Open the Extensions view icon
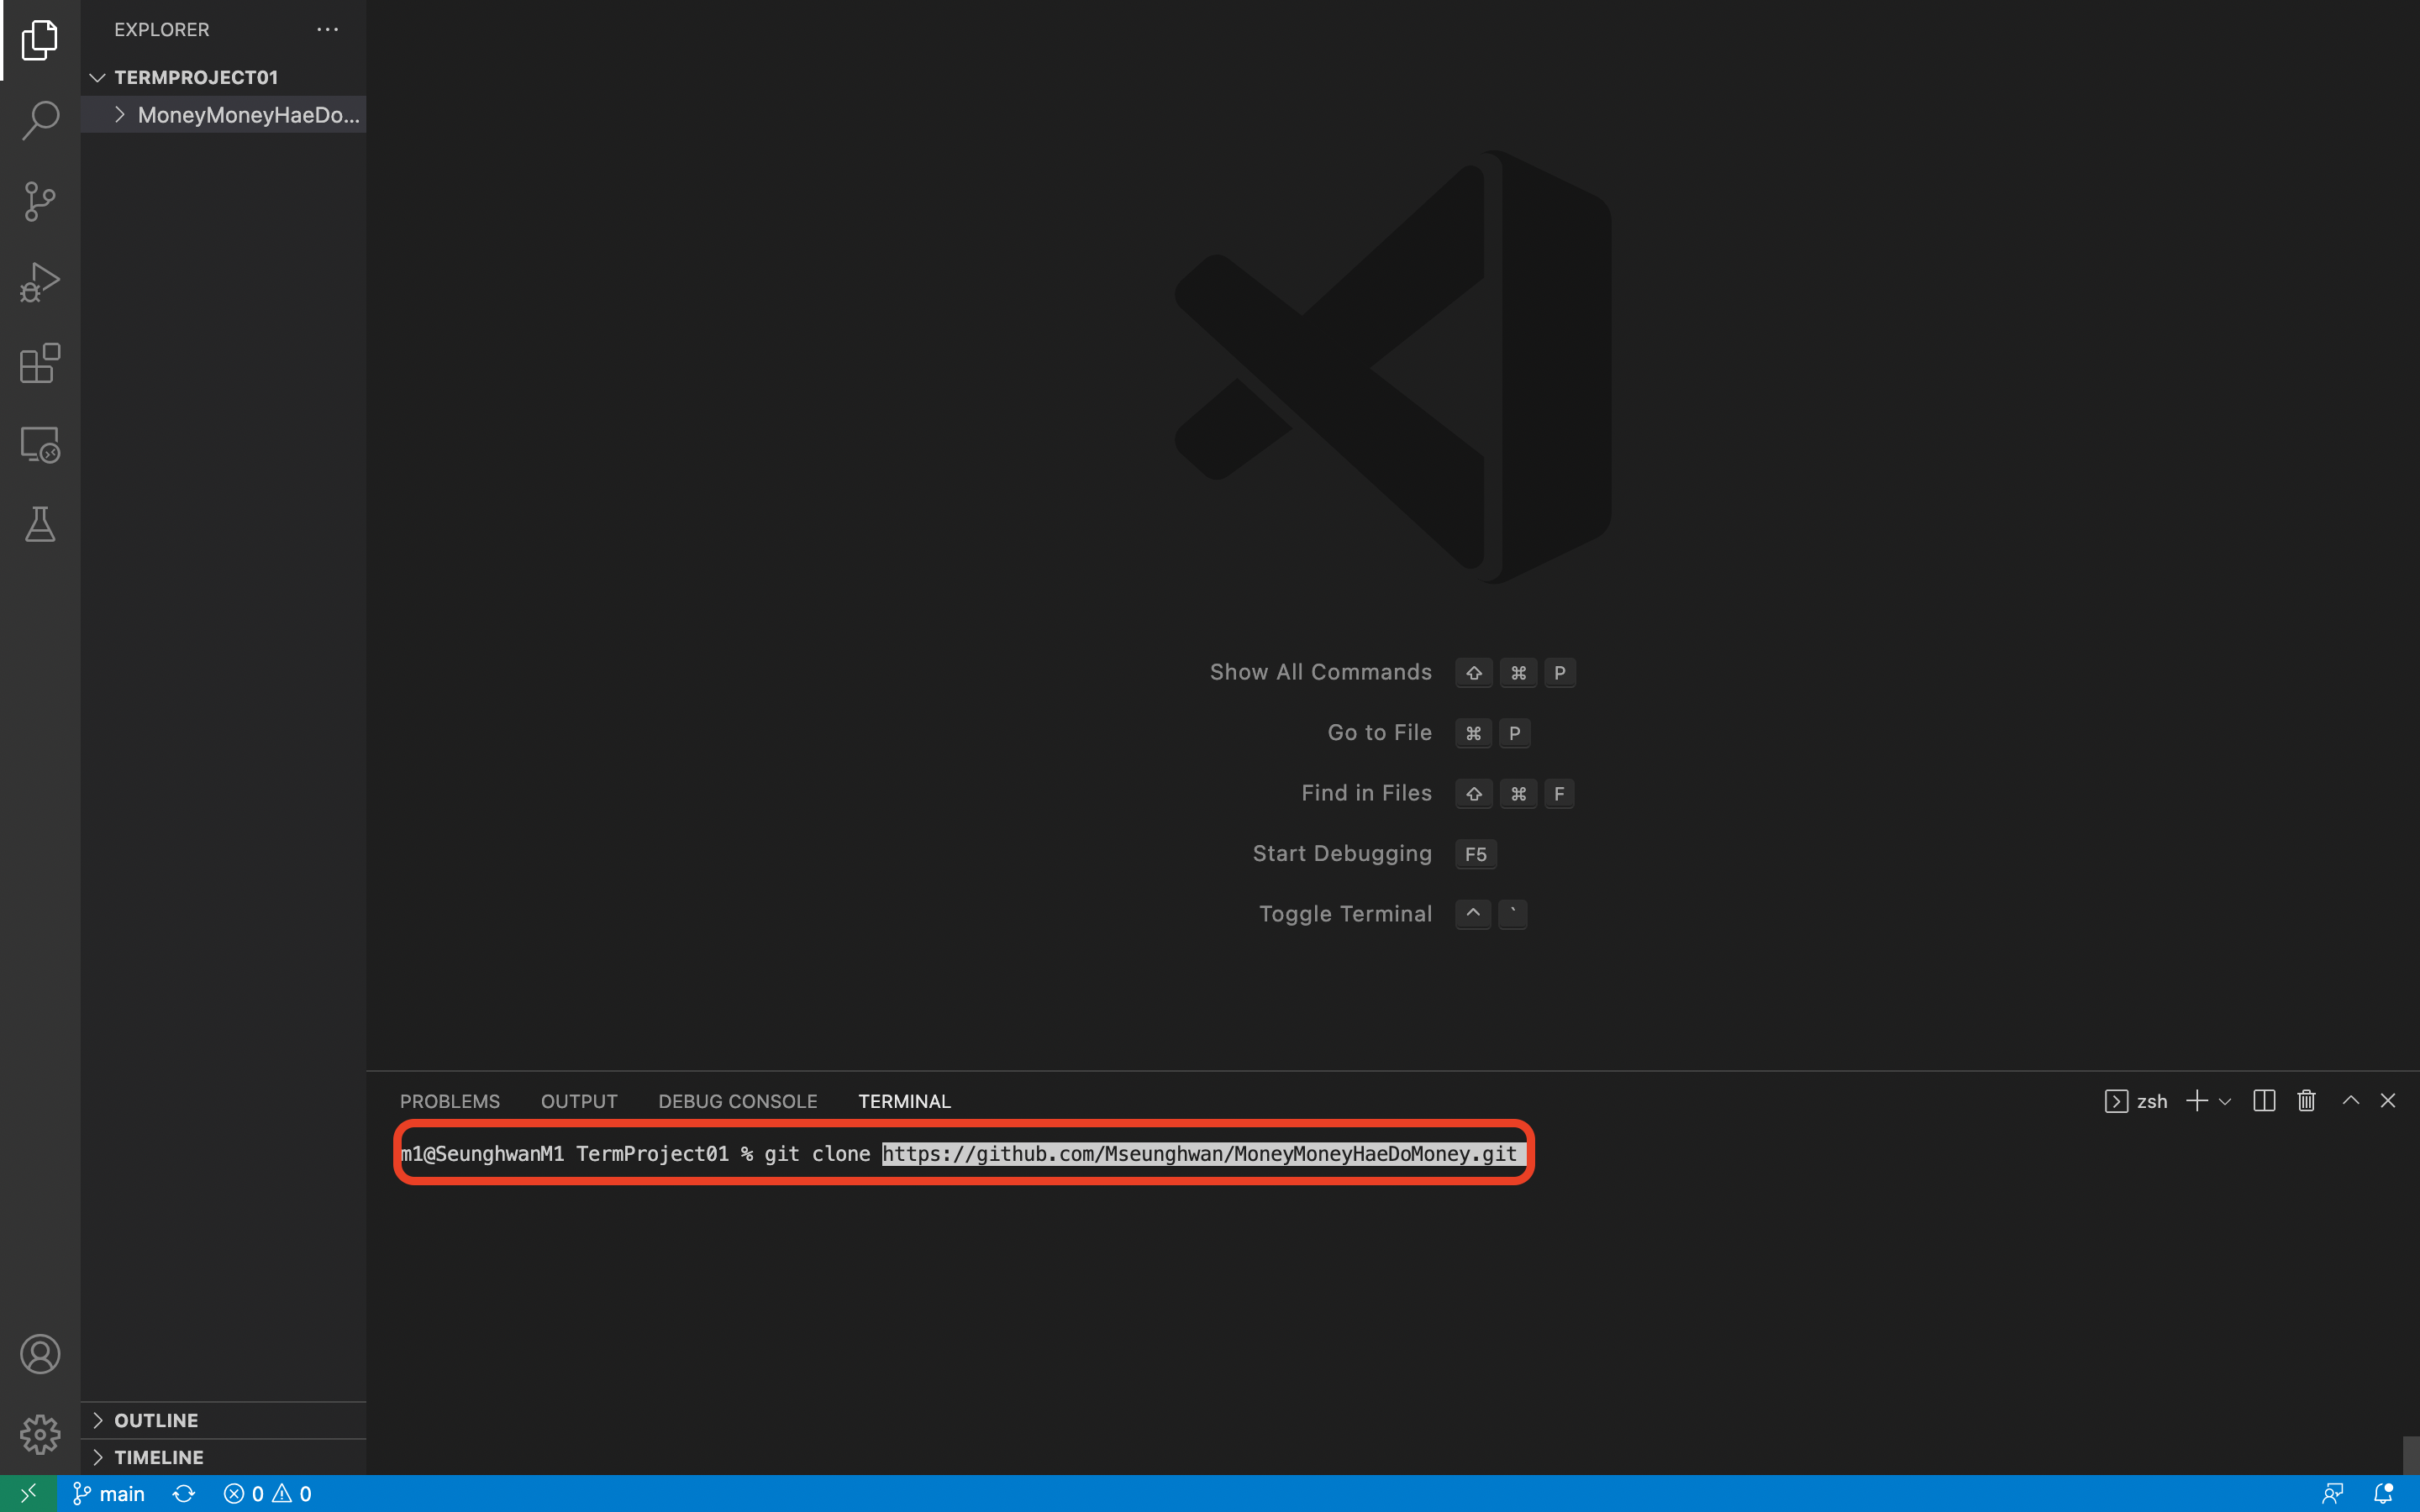Screen dimensions: 2420x1512 coord(40,363)
